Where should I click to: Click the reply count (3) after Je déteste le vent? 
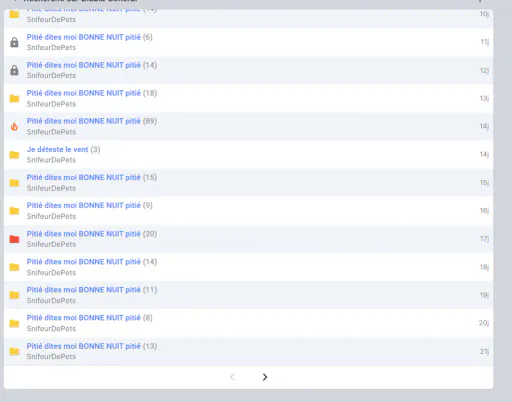(x=95, y=149)
